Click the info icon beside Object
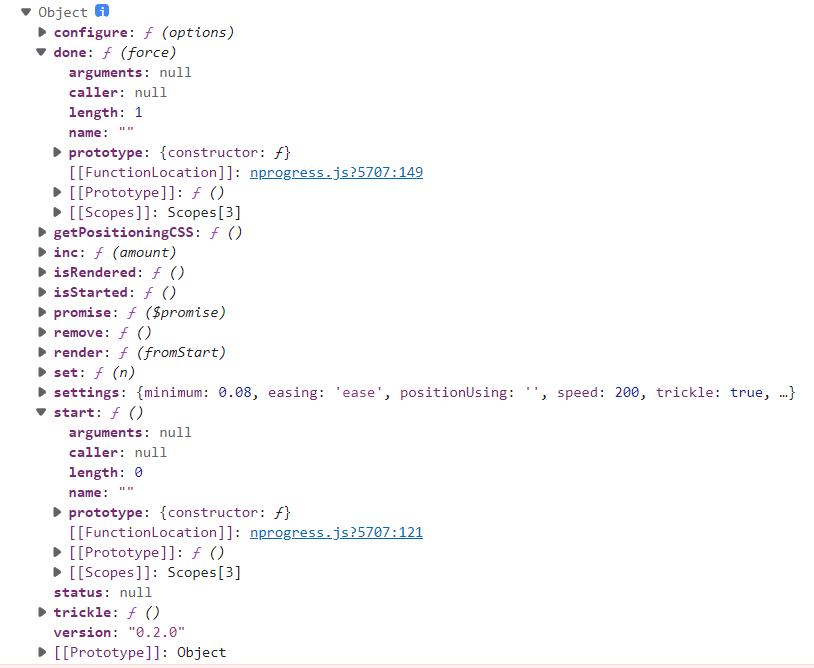Image resolution: width=814 pixels, height=668 pixels. coord(102,12)
